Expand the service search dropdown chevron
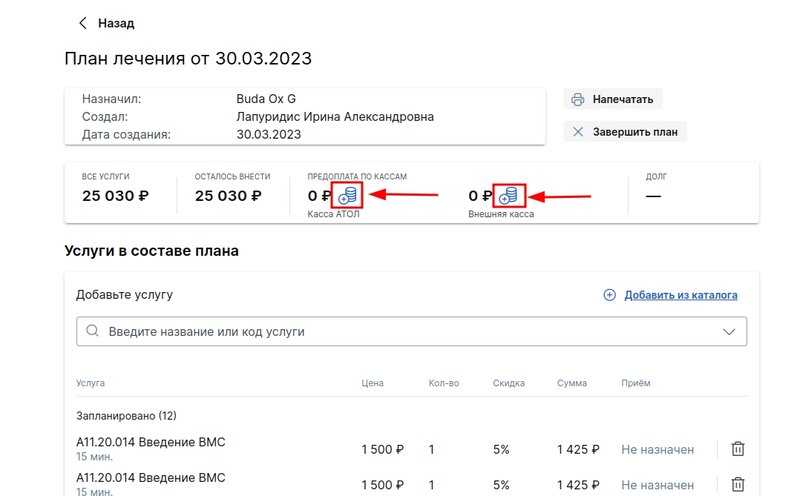This screenshot has width=800, height=496. tap(729, 332)
